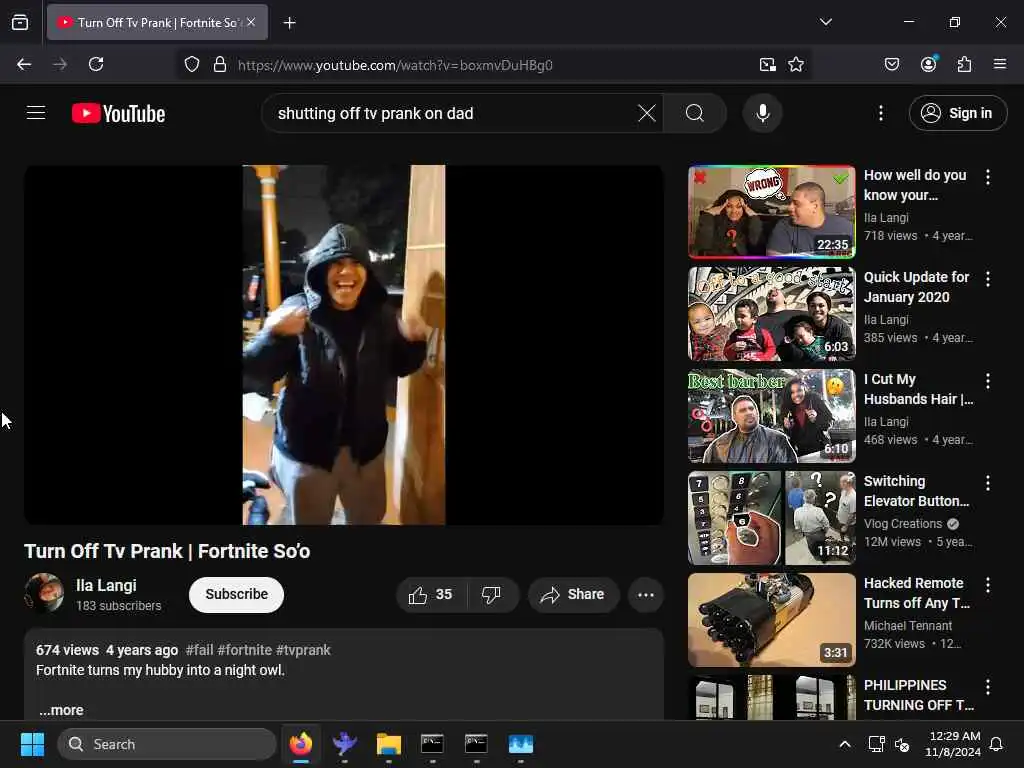Open Pocket save icon
The image size is (1024, 768).
[x=891, y=64]
